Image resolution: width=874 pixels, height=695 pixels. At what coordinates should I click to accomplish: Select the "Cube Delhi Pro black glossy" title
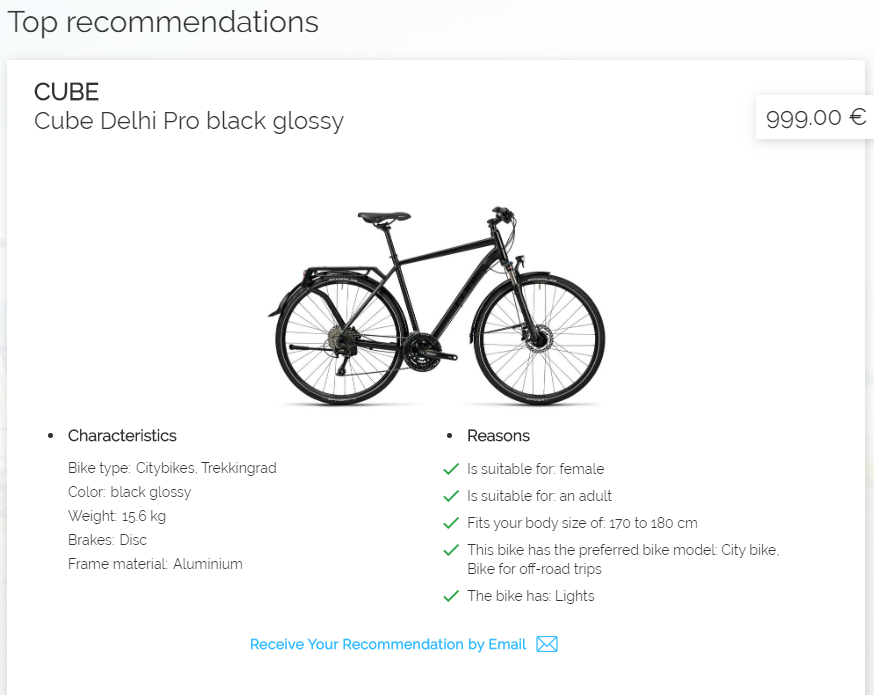coord(189,121)
